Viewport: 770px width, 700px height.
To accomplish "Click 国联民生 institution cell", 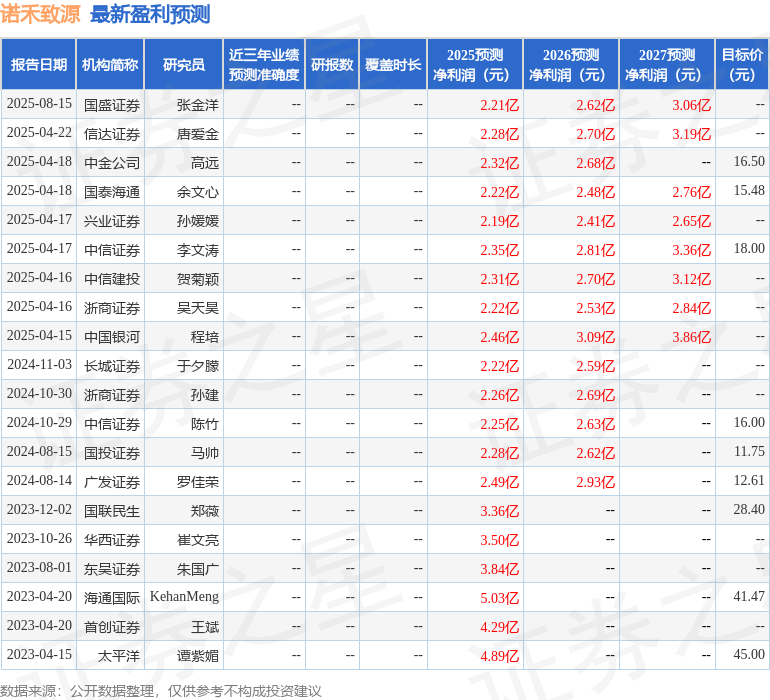I will (x=112, y=510).
